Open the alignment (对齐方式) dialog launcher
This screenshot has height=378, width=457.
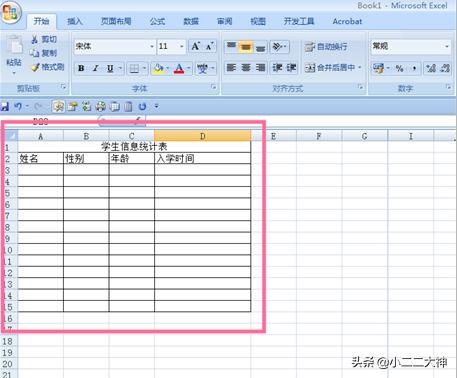[361, 87]
